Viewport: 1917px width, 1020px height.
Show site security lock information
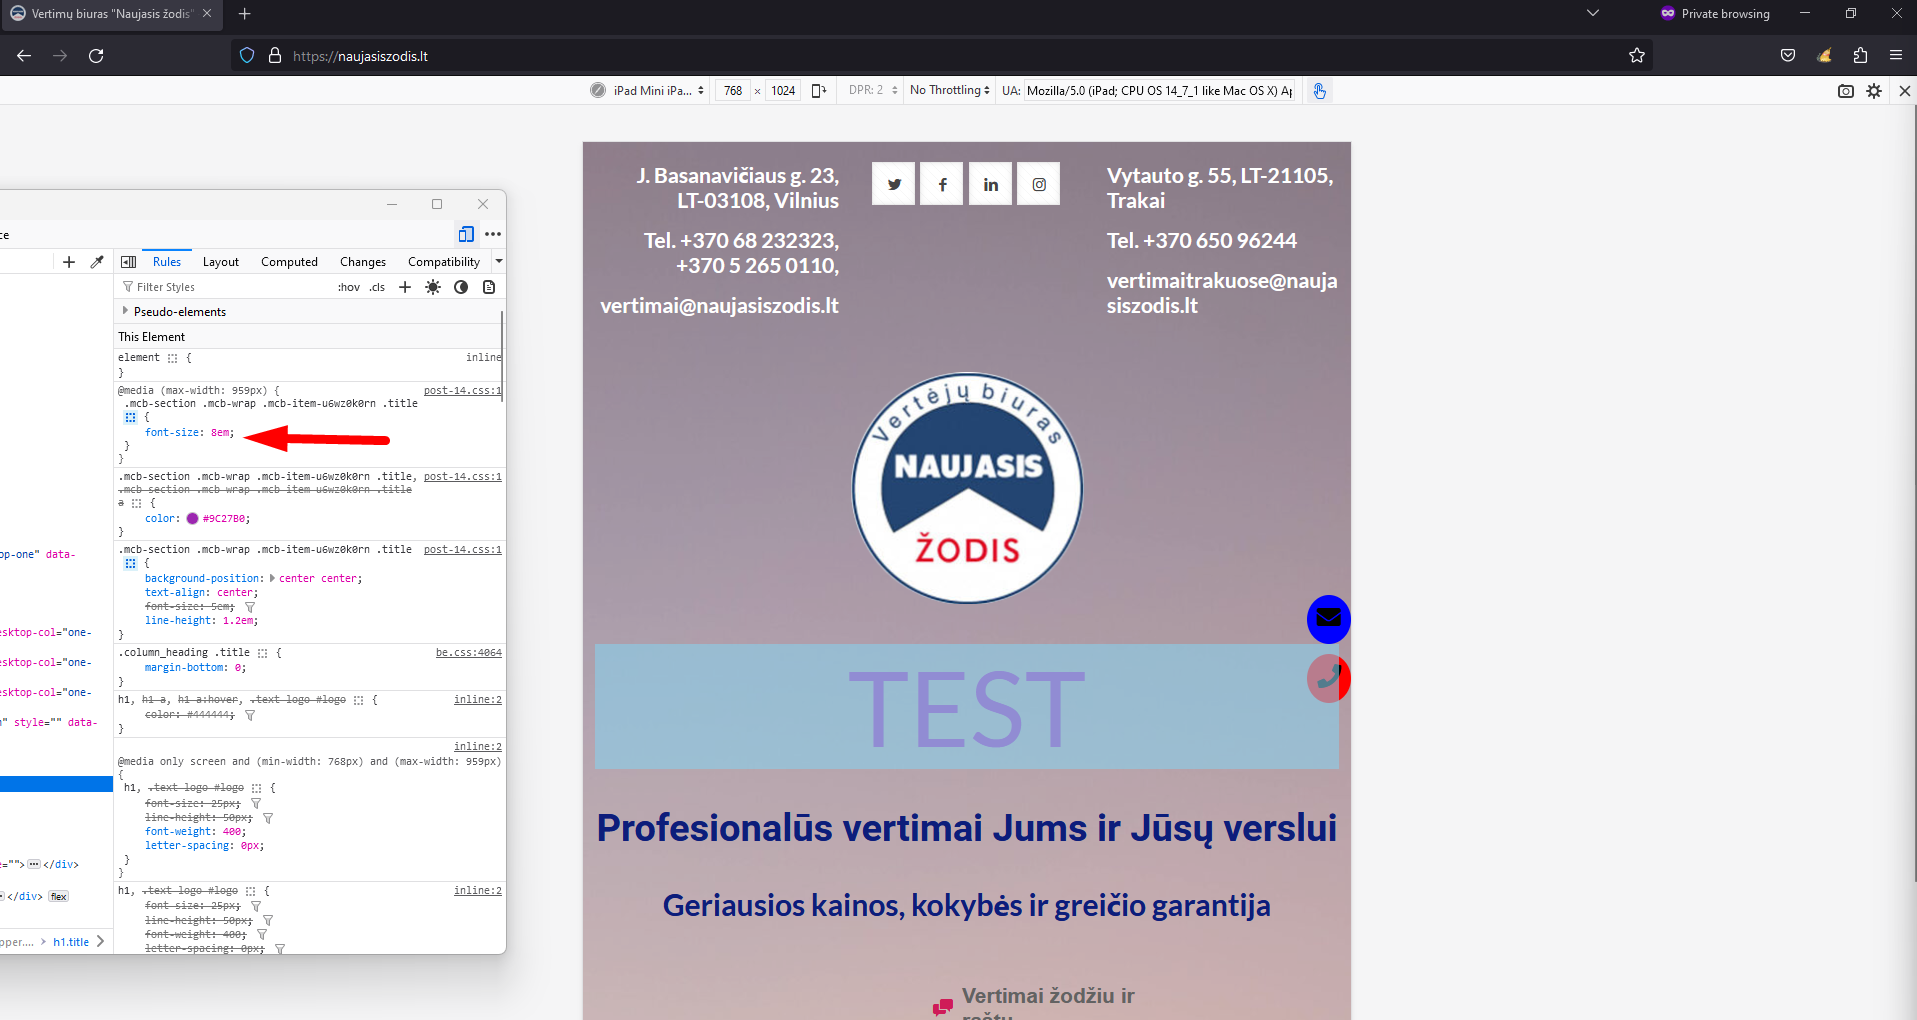click(x=275, y=56)
